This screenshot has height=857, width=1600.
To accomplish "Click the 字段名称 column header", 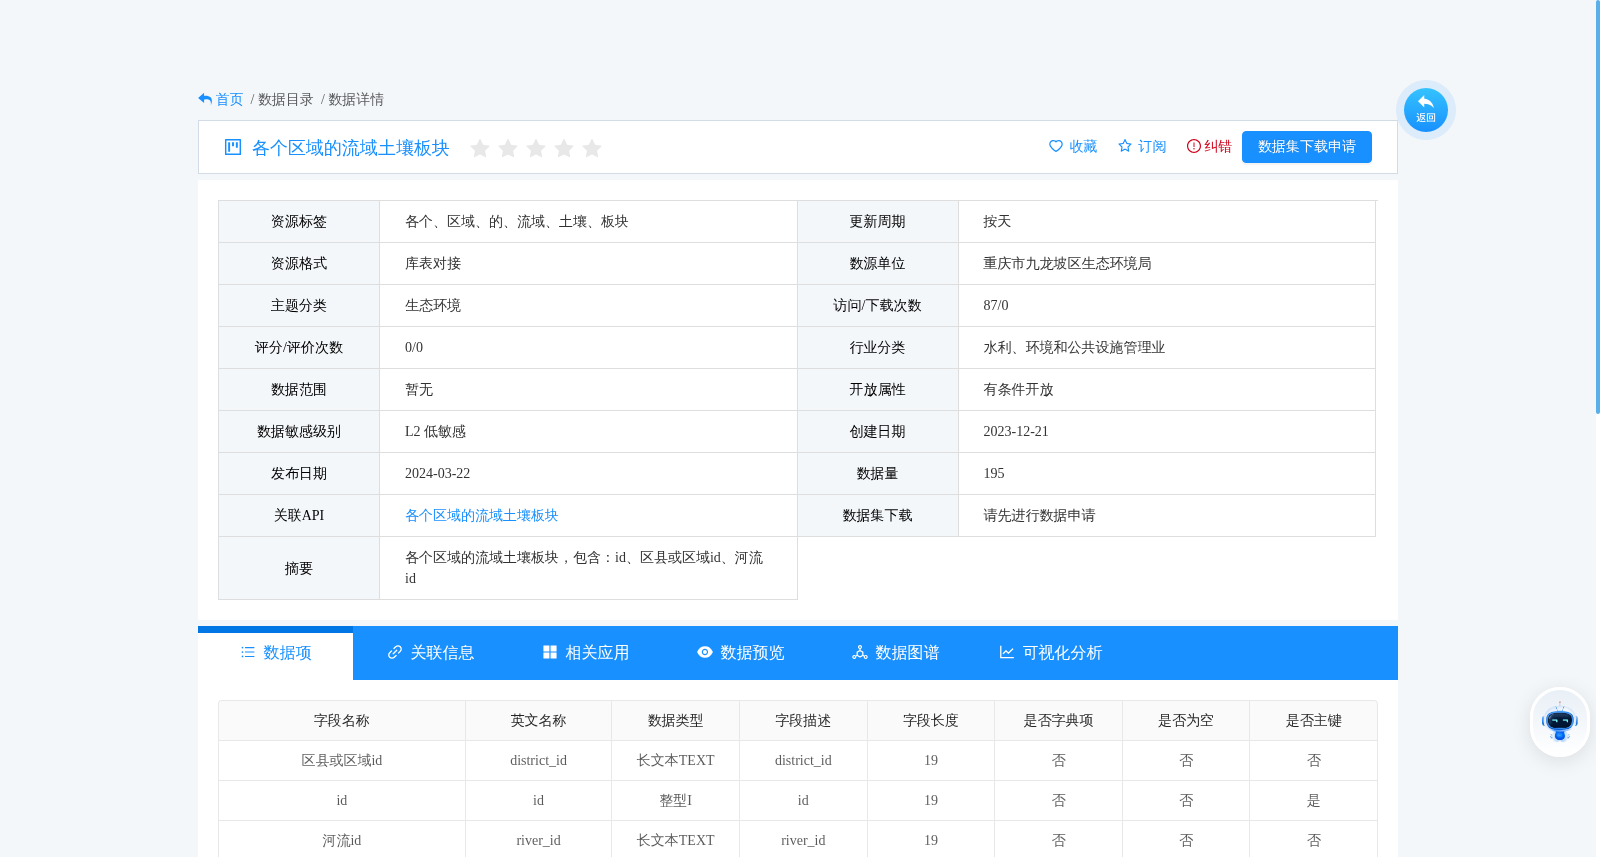I will click(x=342, y=720).
